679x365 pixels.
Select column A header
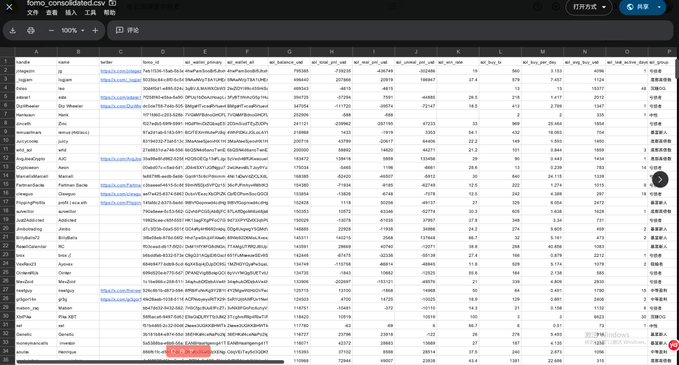[x=36, y=52]
